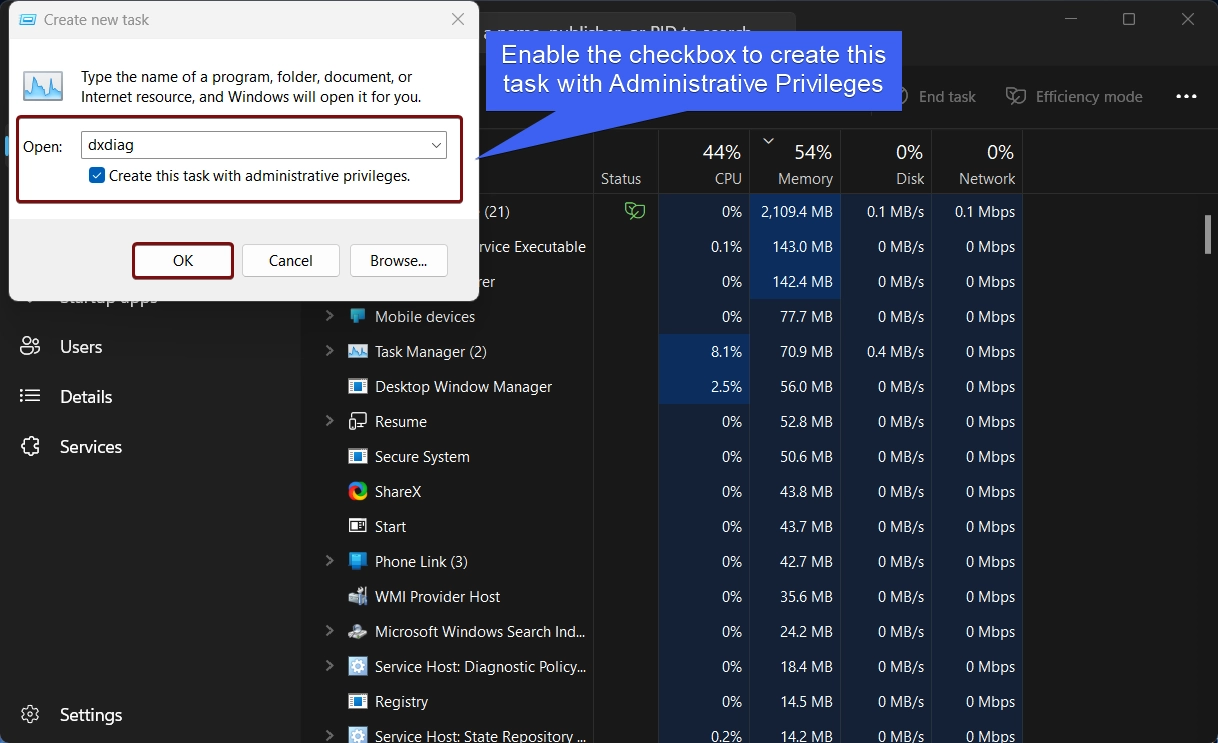Screen dimensions: 1218x743
Task: Expand the Mobile devices process group
Action: click(x=329, y=316)
